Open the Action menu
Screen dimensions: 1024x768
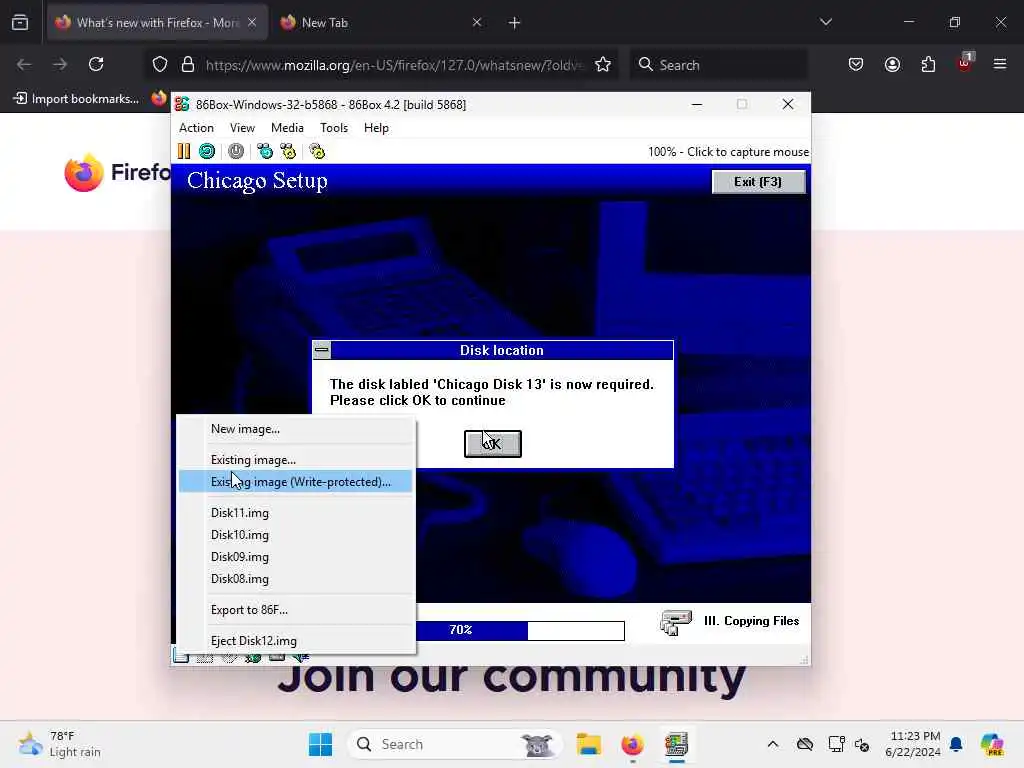(x=197, y=128)
